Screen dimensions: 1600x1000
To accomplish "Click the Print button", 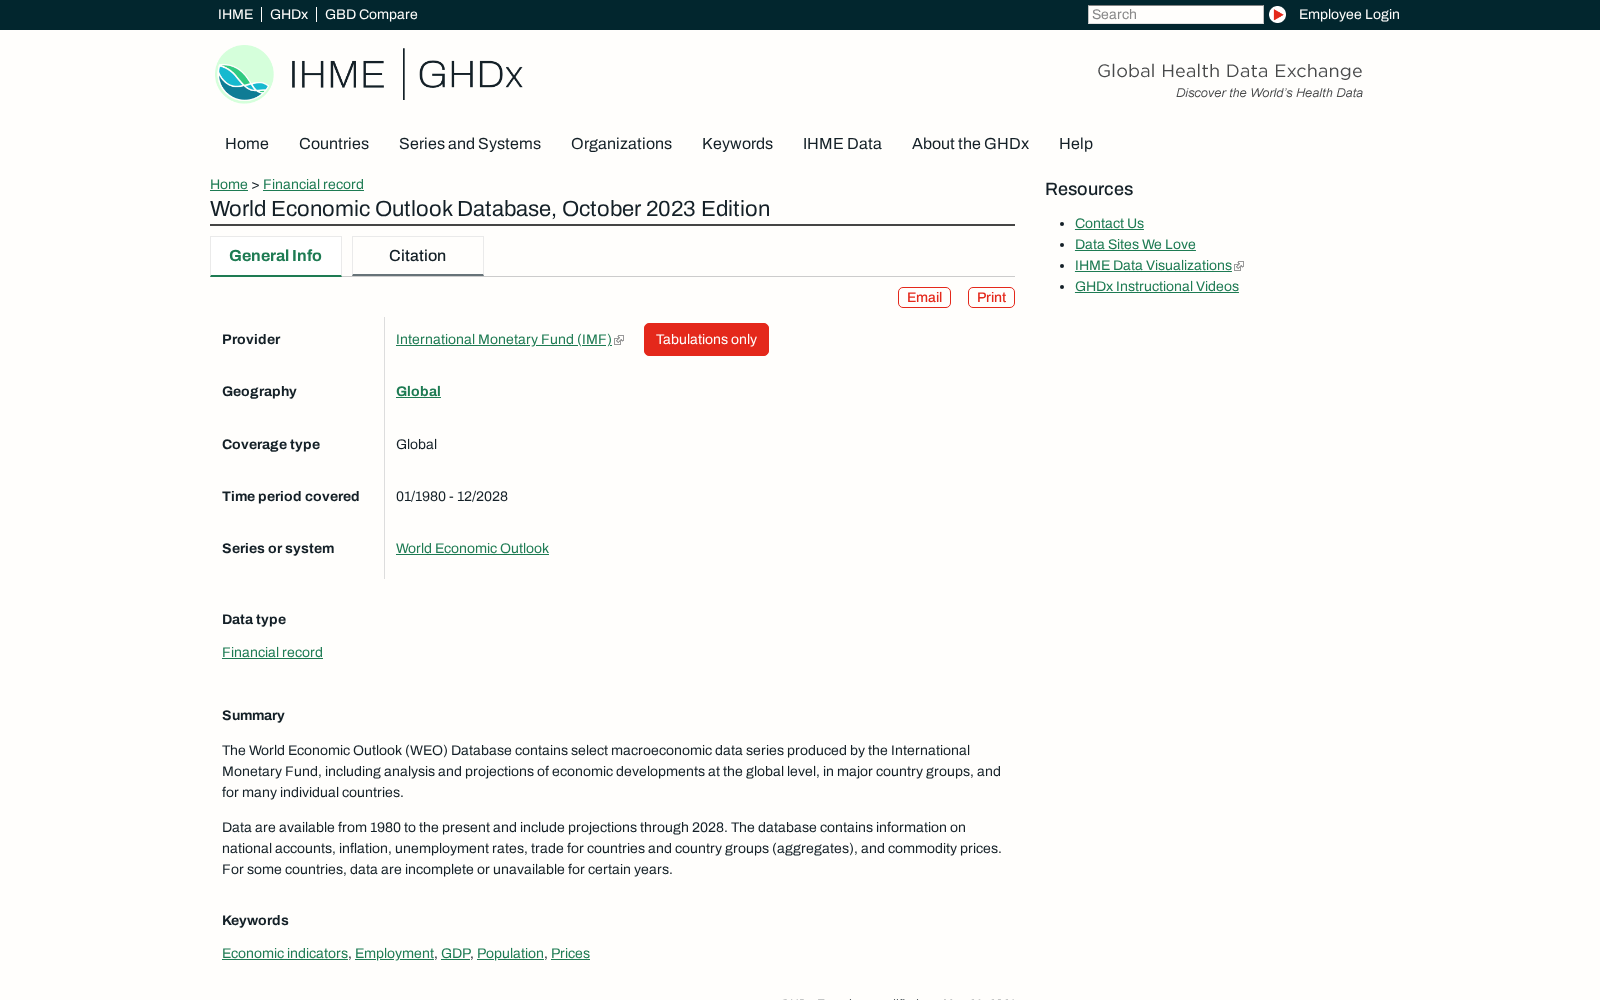I will coord(991,297).
